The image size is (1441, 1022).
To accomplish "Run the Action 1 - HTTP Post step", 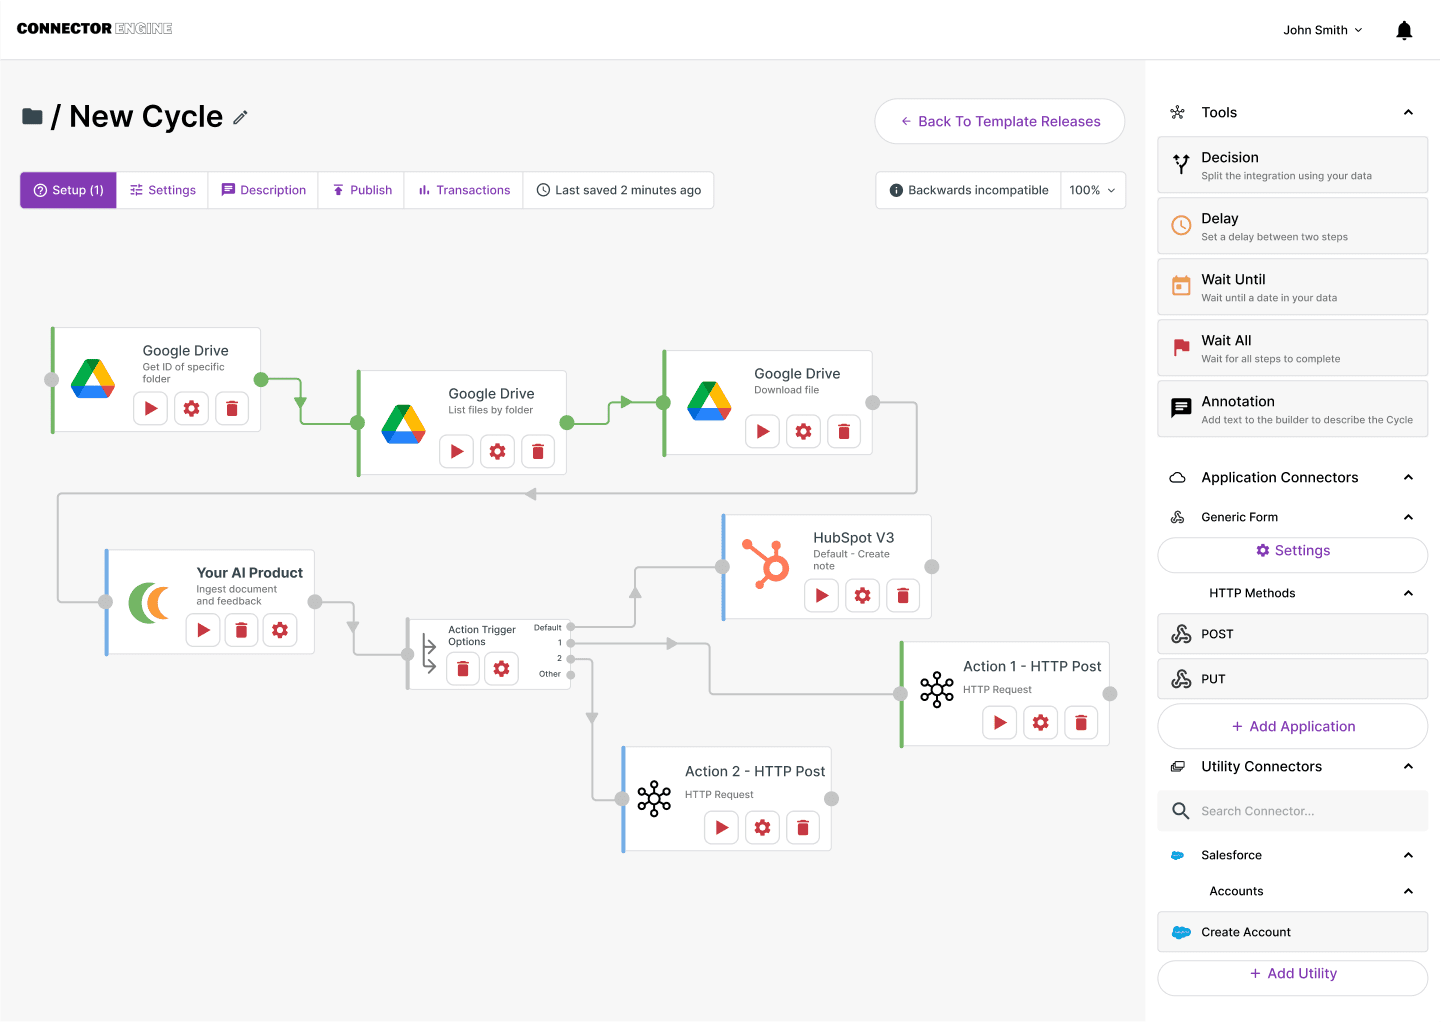I will tap(999, 722).
